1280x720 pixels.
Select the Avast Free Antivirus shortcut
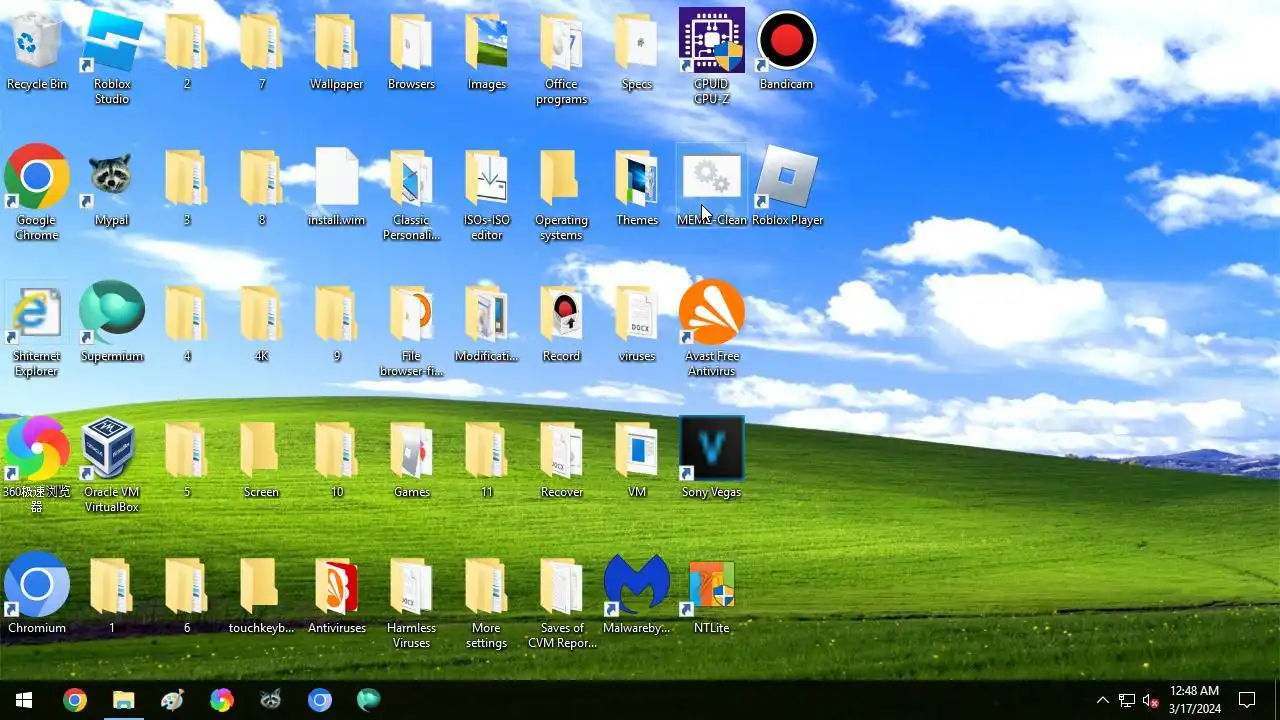click(711, 329)
